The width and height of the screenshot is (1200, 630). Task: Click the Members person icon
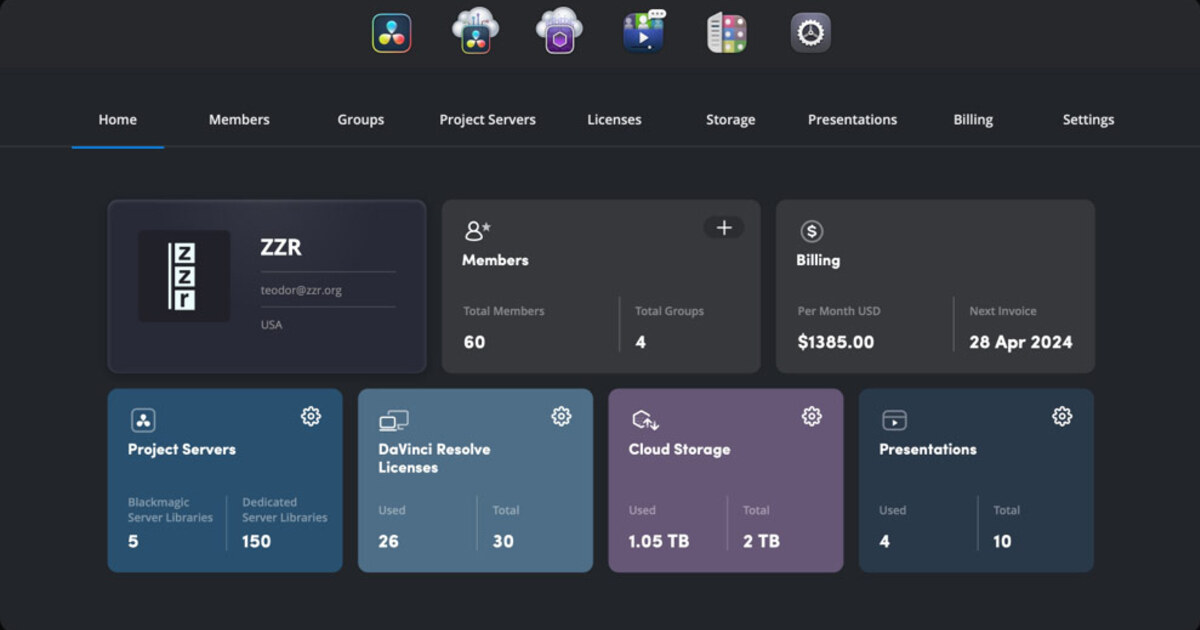[x=476, y=230]
